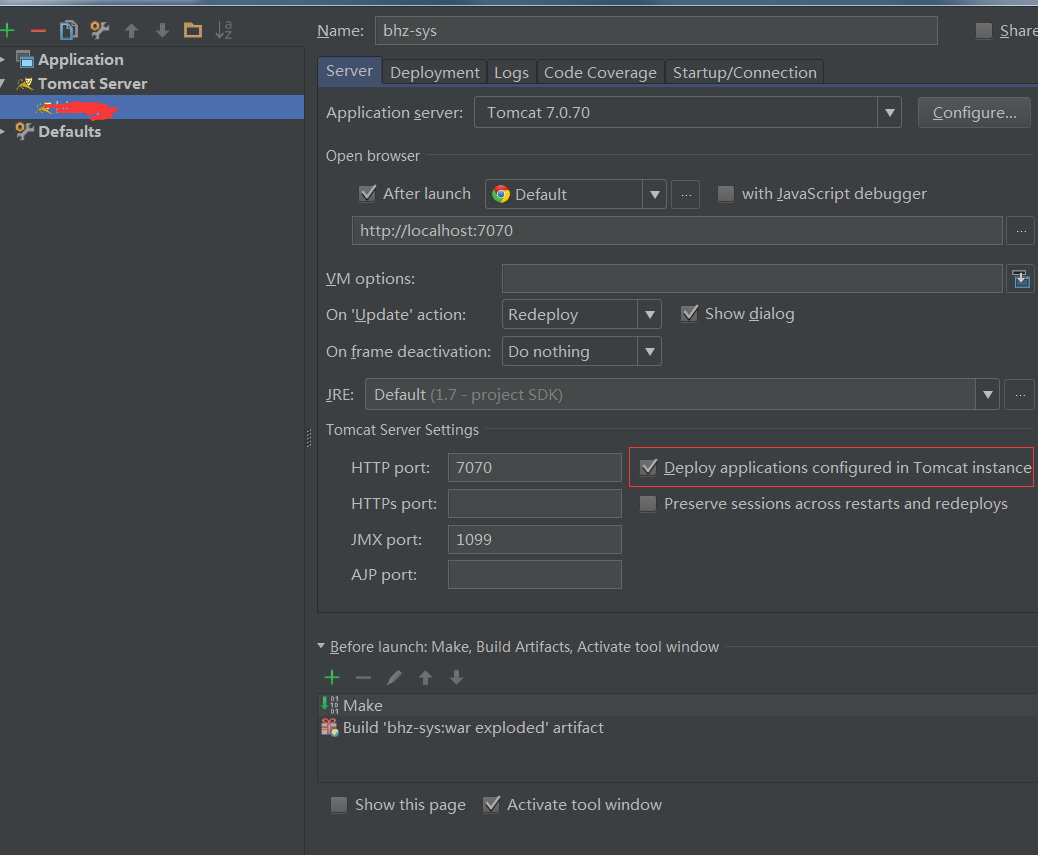Viewport: 1038px width, 855px height.
Task: Click the Build artifact gift icon
Action: pos(330,727)
